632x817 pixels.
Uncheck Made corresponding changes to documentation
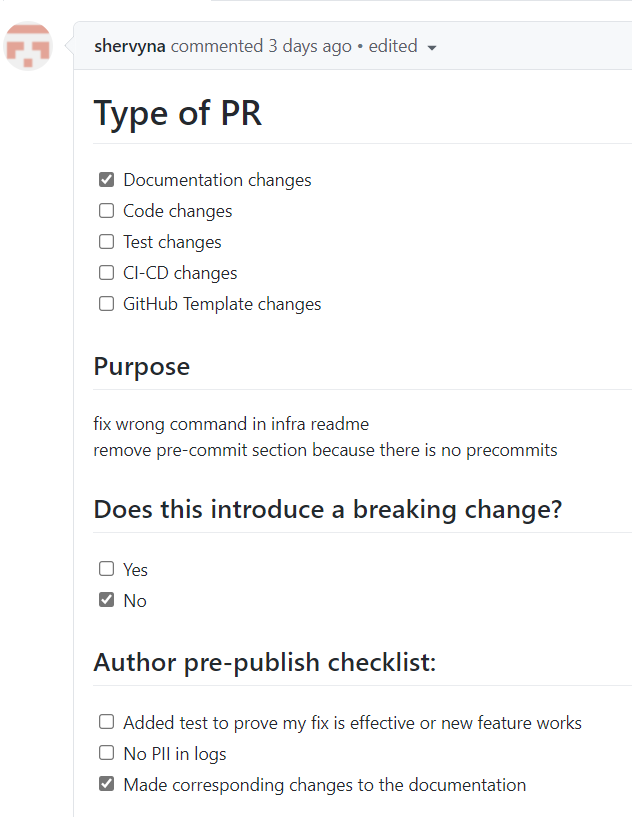[x=106, y=783]
